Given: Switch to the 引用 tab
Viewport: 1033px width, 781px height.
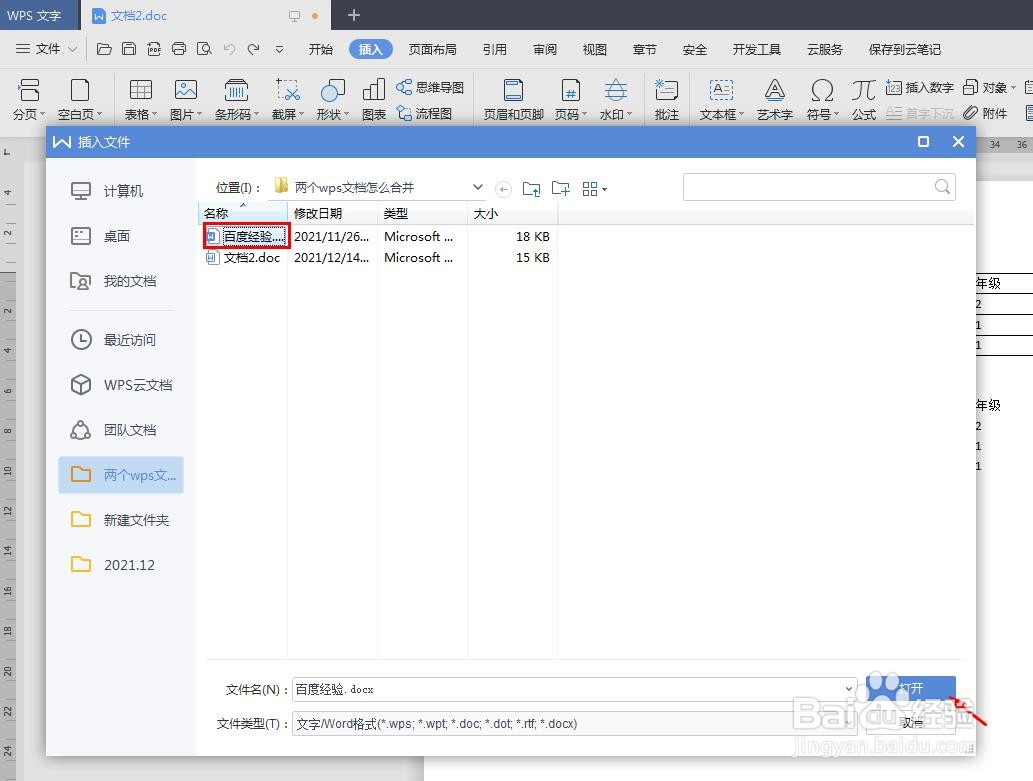Looking at the screenshot, I should coord(494,49).
